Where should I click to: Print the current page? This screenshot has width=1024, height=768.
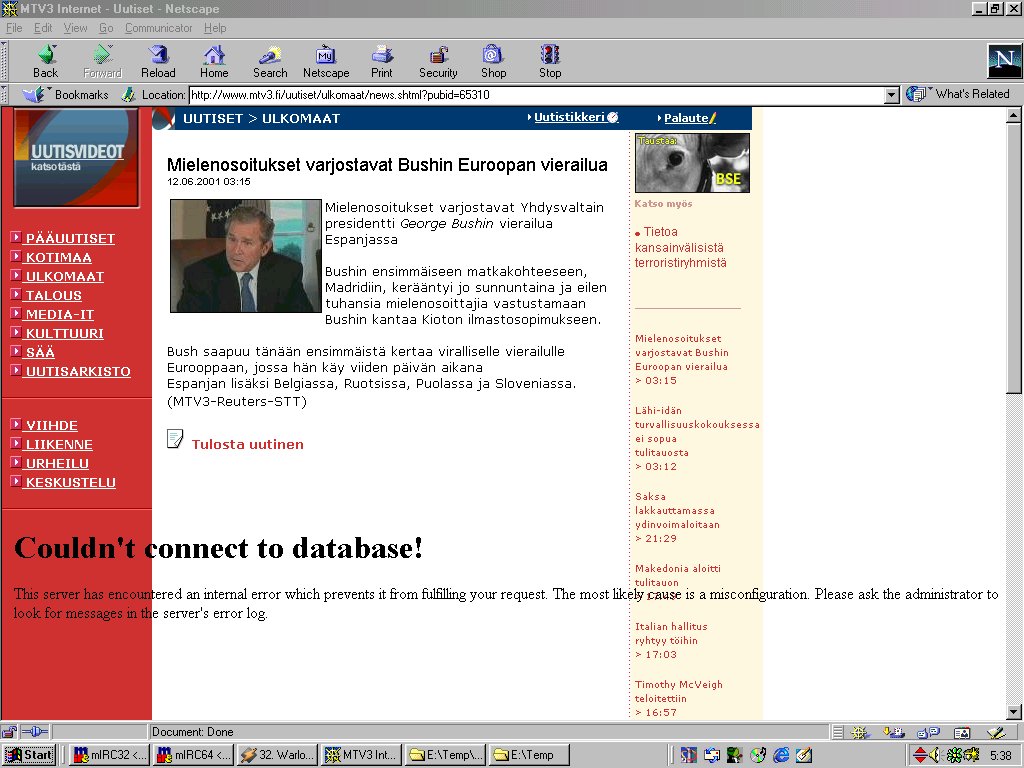(x=382, y=61)
